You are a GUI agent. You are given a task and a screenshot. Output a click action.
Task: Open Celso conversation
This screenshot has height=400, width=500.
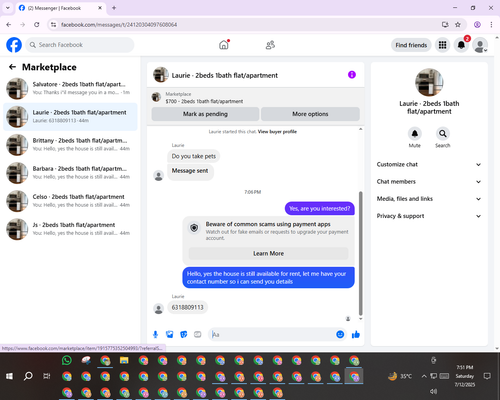point(70,201)
